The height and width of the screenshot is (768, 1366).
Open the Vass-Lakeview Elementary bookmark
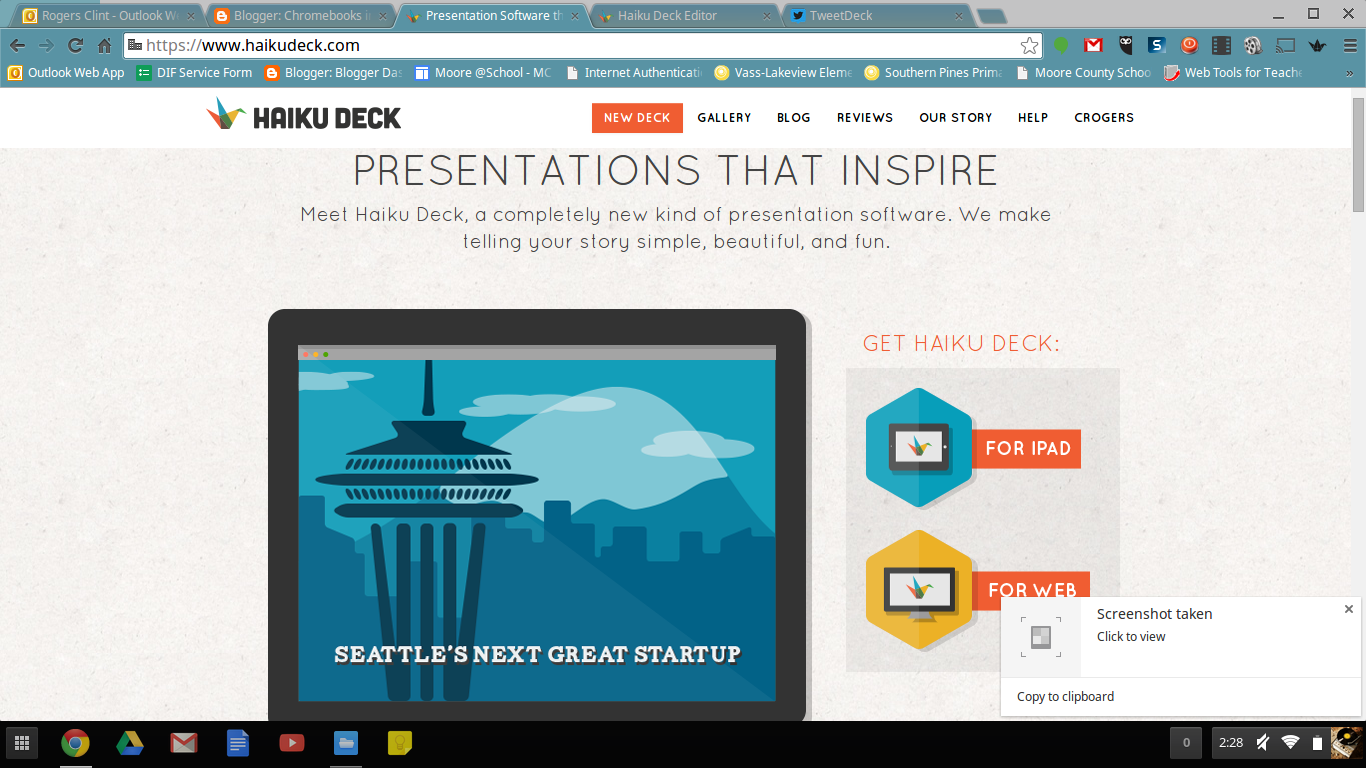(x=783, y=73)
